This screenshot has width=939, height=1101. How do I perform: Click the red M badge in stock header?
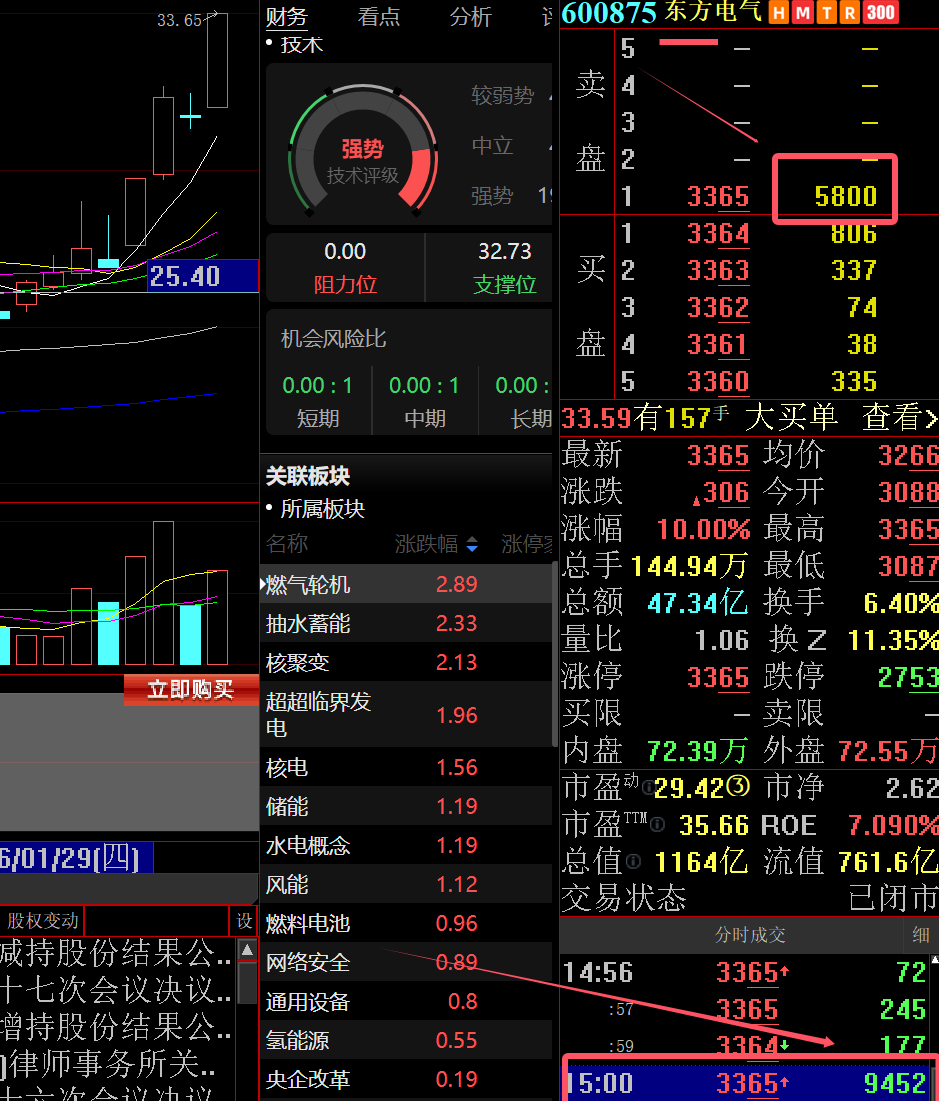pos(803,13)
